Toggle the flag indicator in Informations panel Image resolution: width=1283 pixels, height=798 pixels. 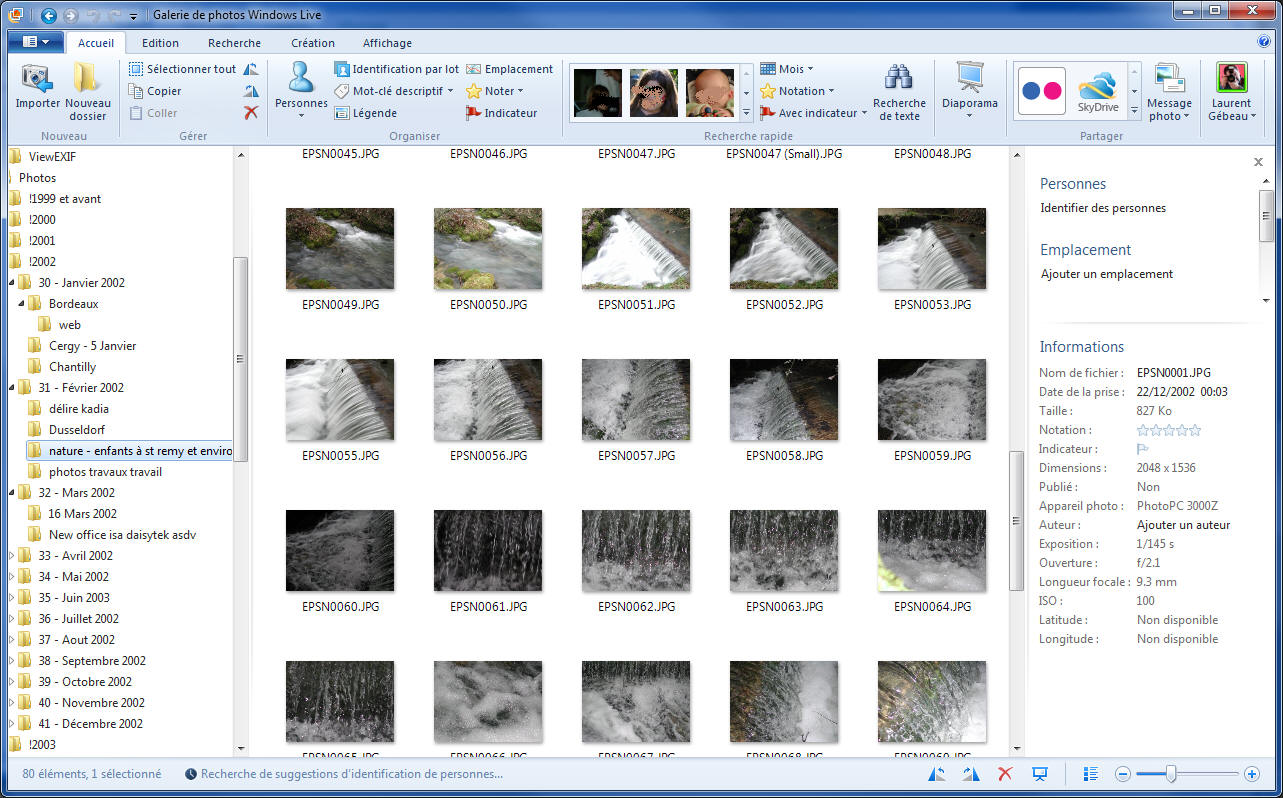click(1143, 450)
